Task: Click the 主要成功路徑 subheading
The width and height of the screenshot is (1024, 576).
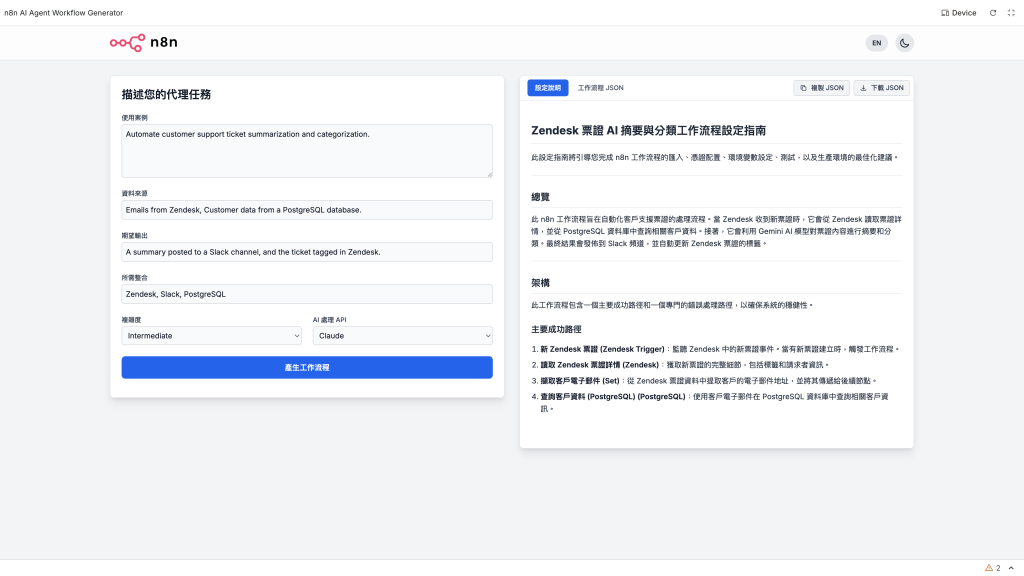Action: coord(556,330)
